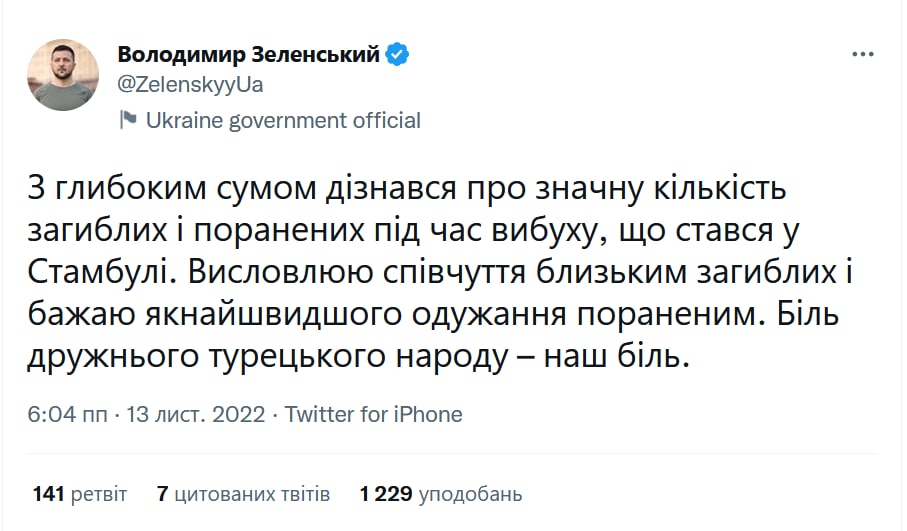The image size is (907, 531).
Task: Go to the @ZelenskyyUa handle
Action: pos(190,85)
